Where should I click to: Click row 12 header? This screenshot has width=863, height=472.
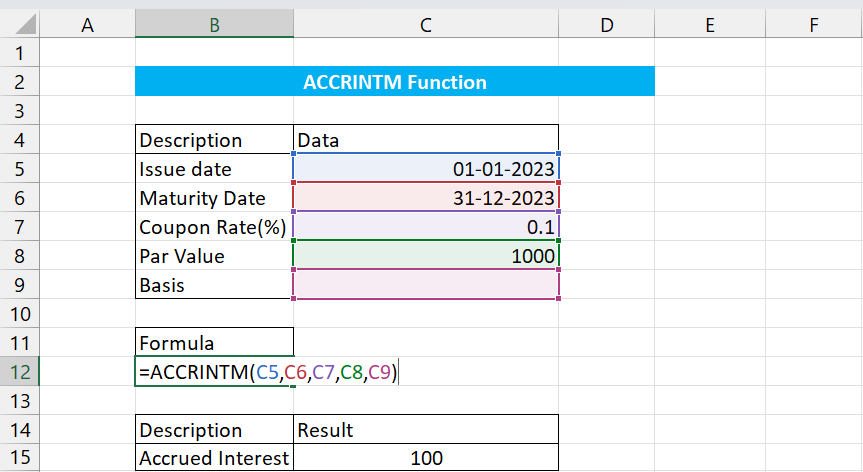pyautogui.click(x=20, y=373)
